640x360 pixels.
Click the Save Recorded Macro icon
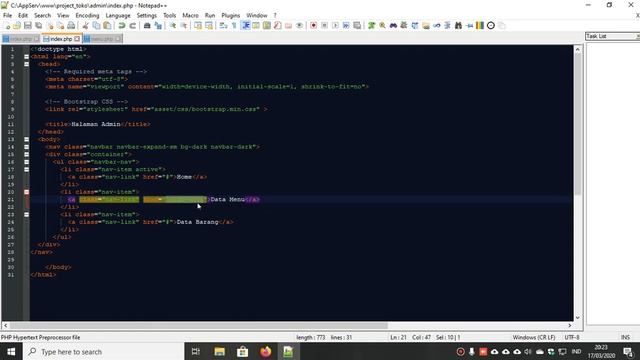pyautogui.click(x=357, y=26)
